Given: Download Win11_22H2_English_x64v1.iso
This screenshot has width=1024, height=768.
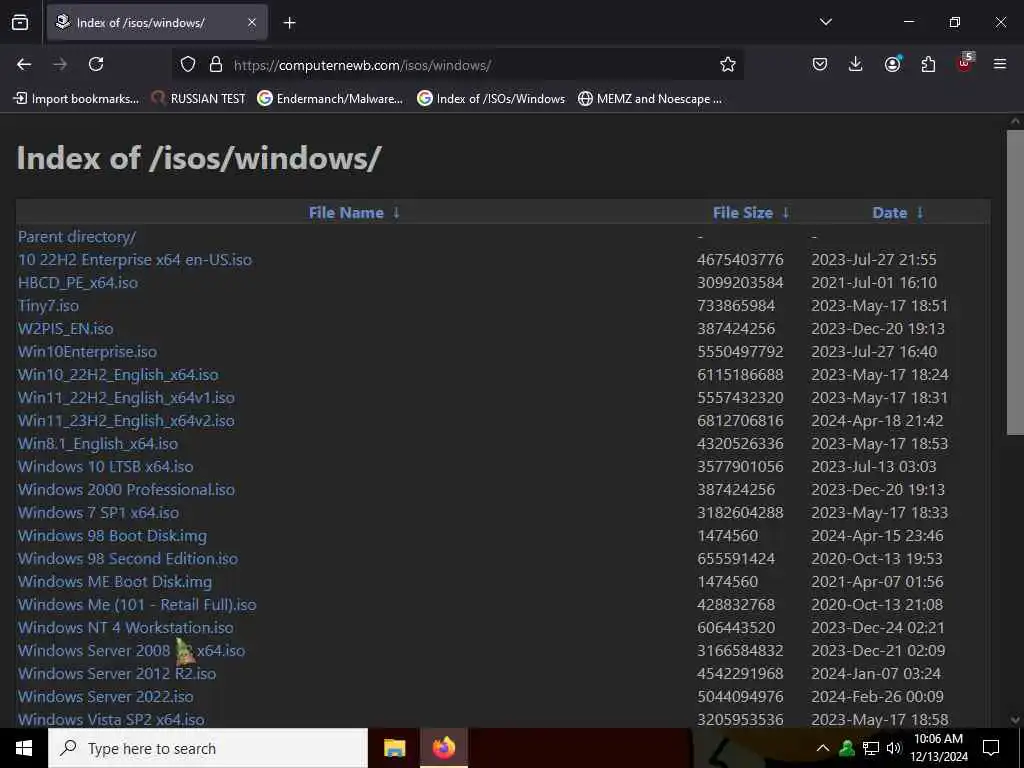Looking at the screenshot, I should (126, 398).
